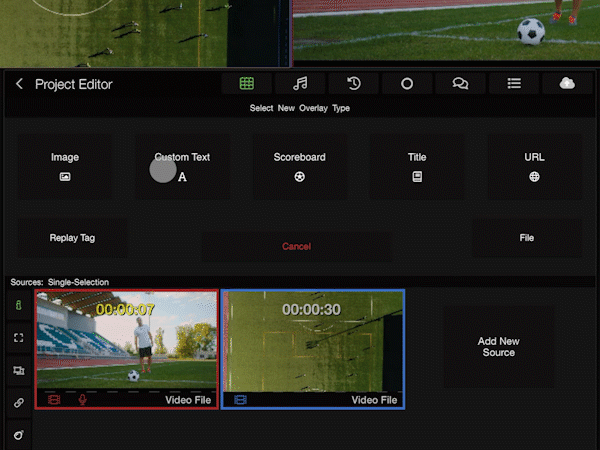The image size is (600, 450).
Task: Open the record circle tab
Action: (407, 84)
